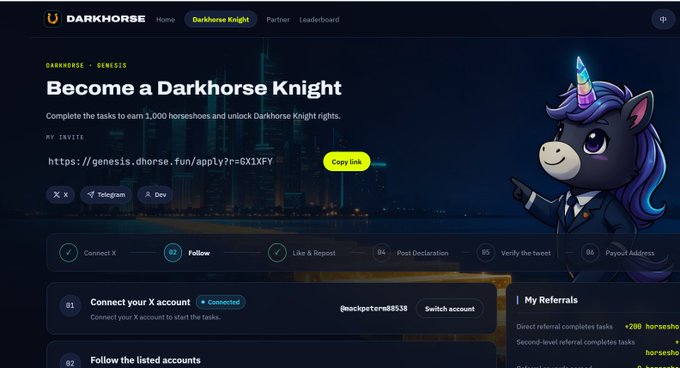Click the Connected status badge
Viewport: 680px width, 368px height.
click(x=221, y=302)
